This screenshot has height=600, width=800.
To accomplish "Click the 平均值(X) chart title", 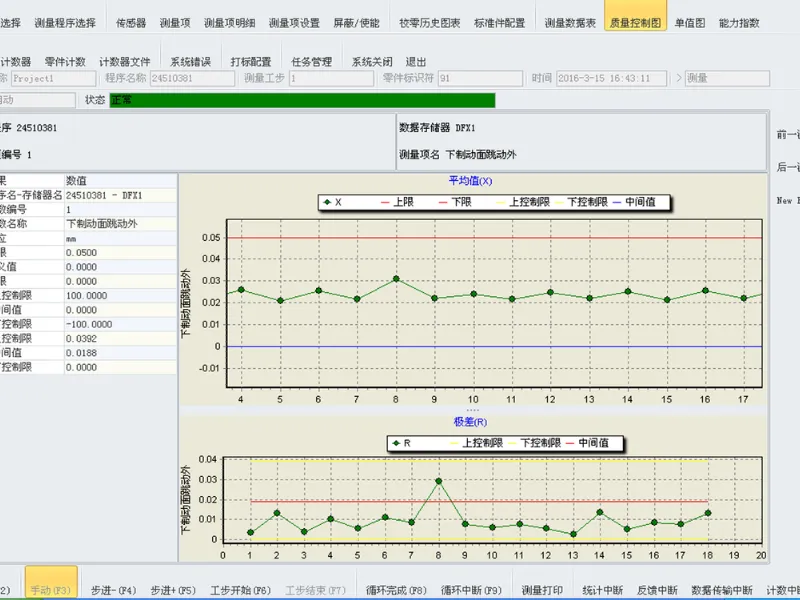I will pyautogui.click(x=470, y=181).
